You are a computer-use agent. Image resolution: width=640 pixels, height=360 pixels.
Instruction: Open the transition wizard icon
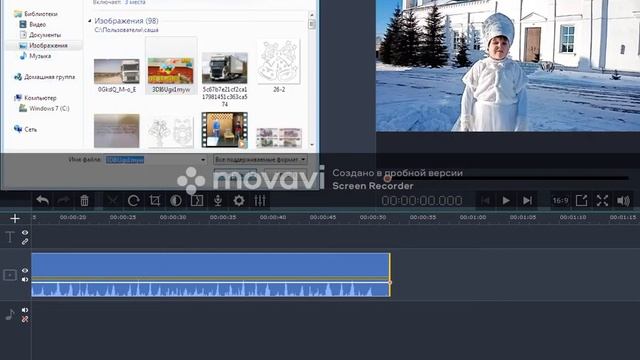click(x=197, y=200)
